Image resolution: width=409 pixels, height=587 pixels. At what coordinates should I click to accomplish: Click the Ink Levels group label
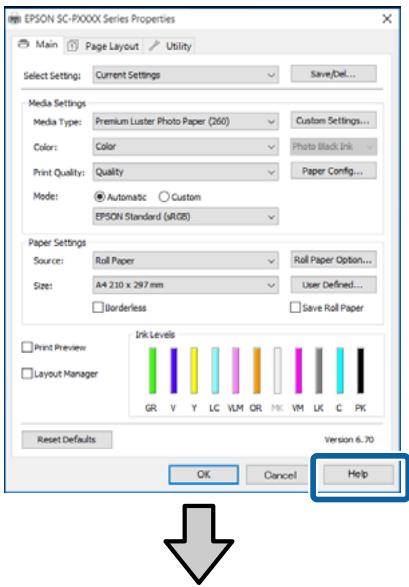pyautogui.click(x=155, y=335)
